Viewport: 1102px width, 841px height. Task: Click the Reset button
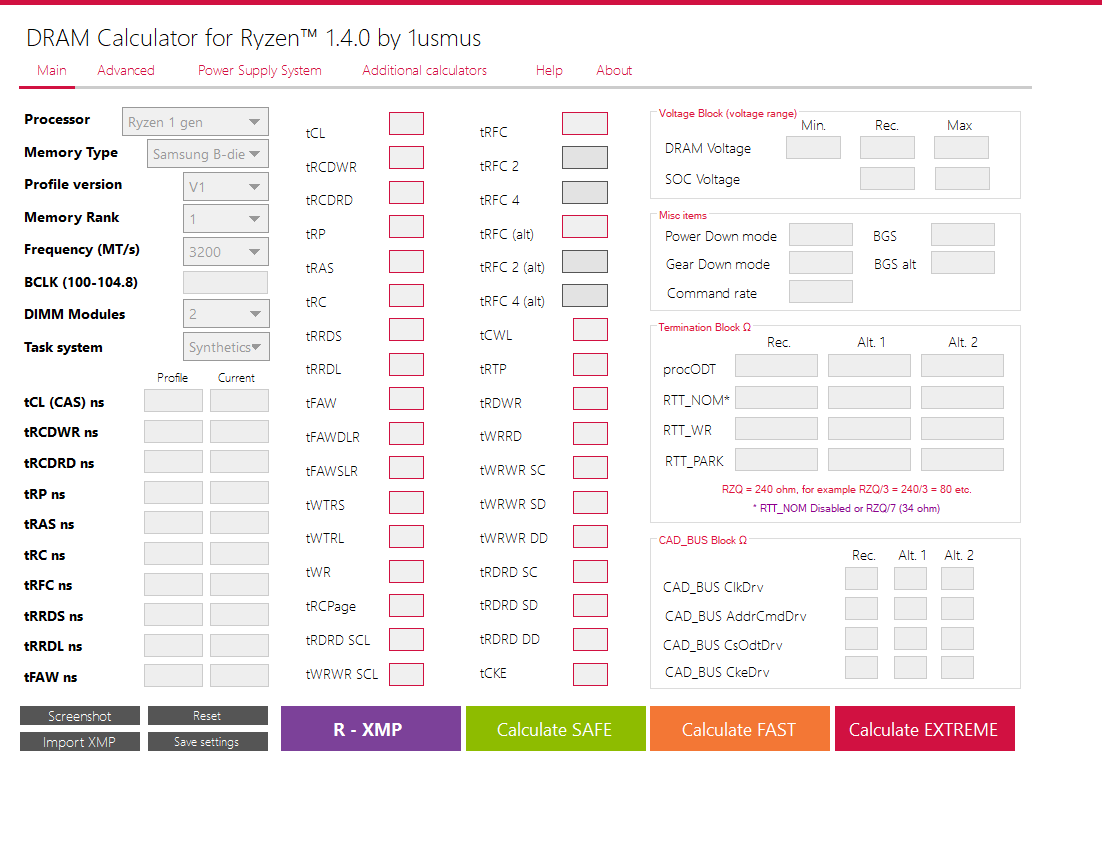[207, 715]
